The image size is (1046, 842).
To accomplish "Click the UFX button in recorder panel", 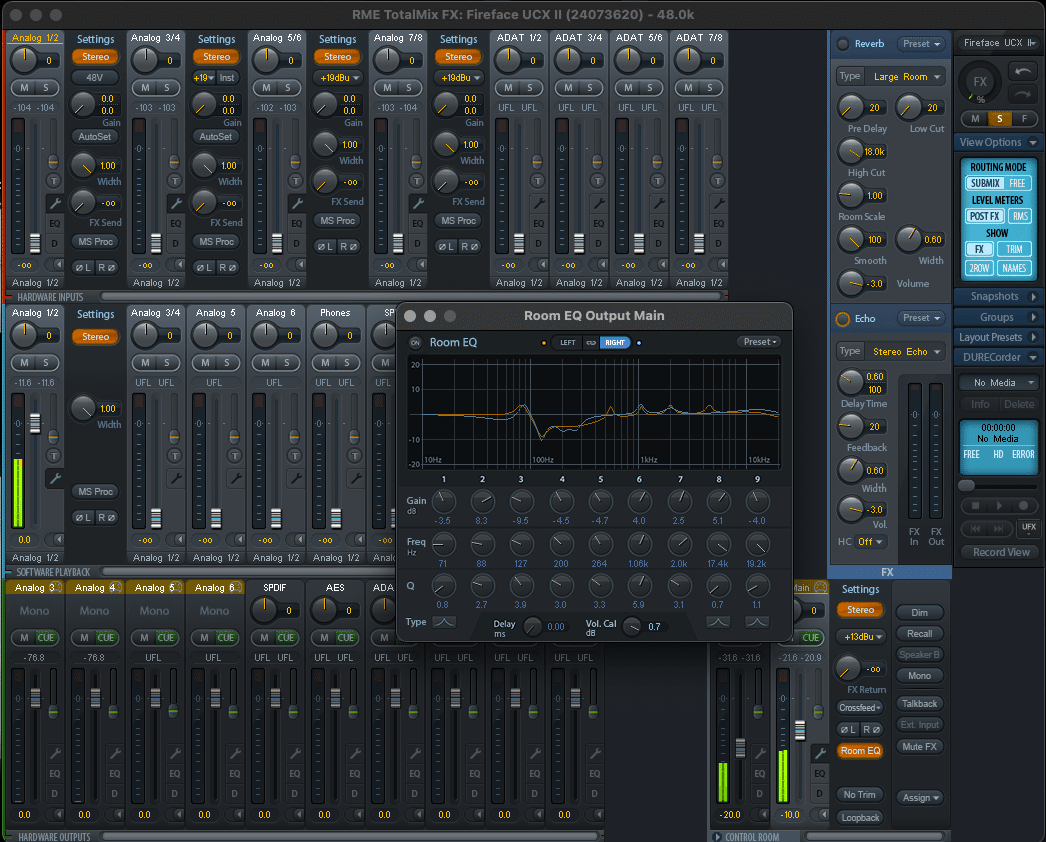I will pyautogui.click(x=1029, y=528).
